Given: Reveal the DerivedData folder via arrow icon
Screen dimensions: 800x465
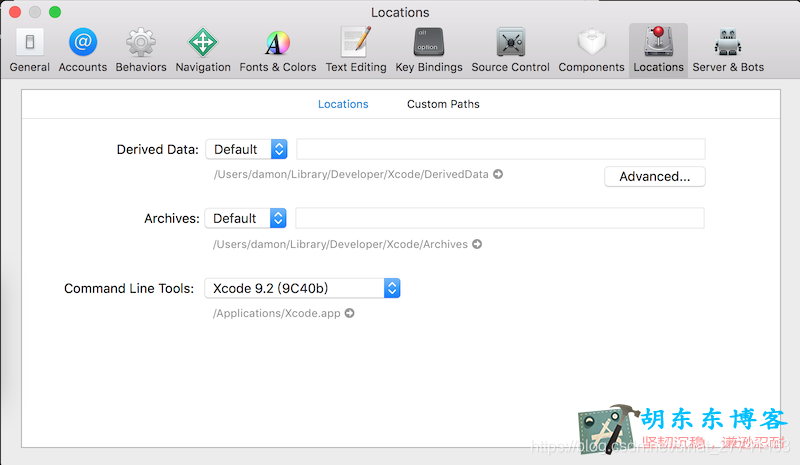Looking at the screenshot, I should pyautogui.click(x=498, y=174).
